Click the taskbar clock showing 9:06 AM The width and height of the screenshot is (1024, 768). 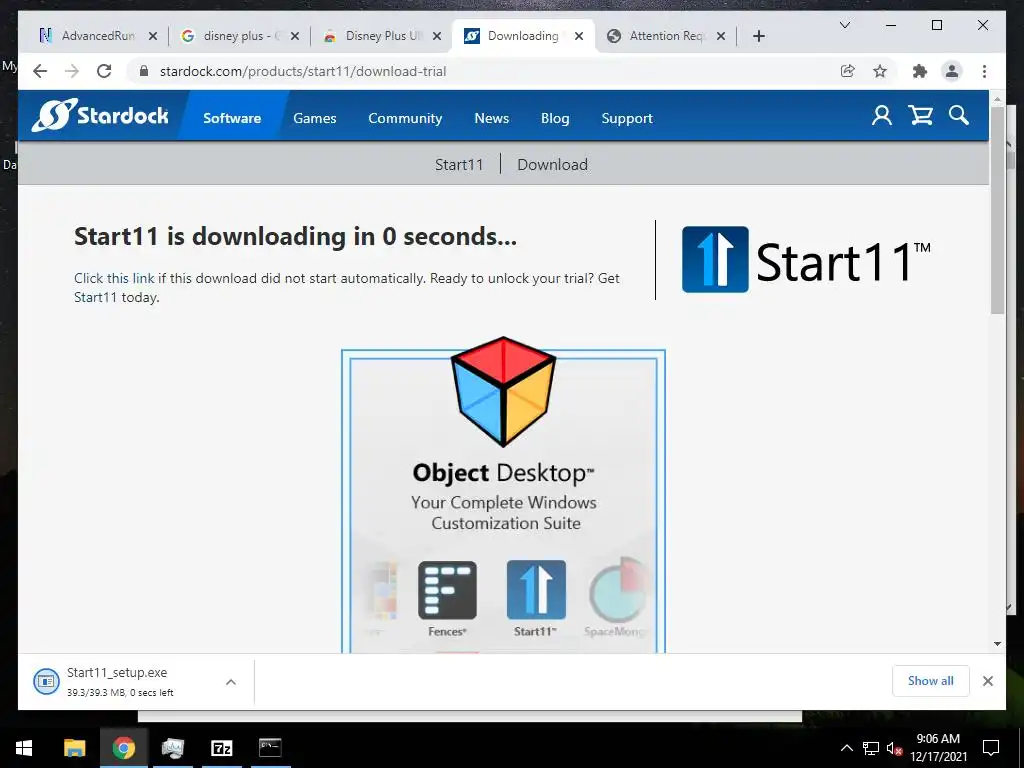coord(938,748)
